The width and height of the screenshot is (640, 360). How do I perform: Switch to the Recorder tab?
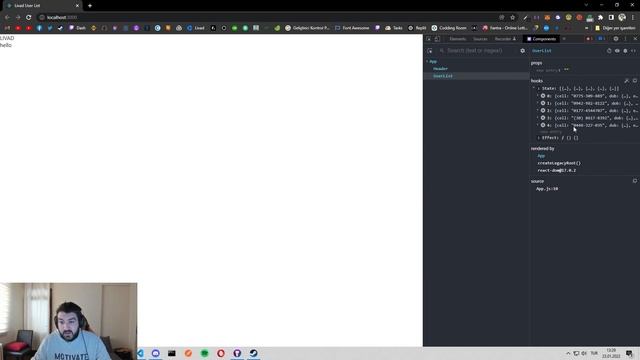[x=505, y=39]
